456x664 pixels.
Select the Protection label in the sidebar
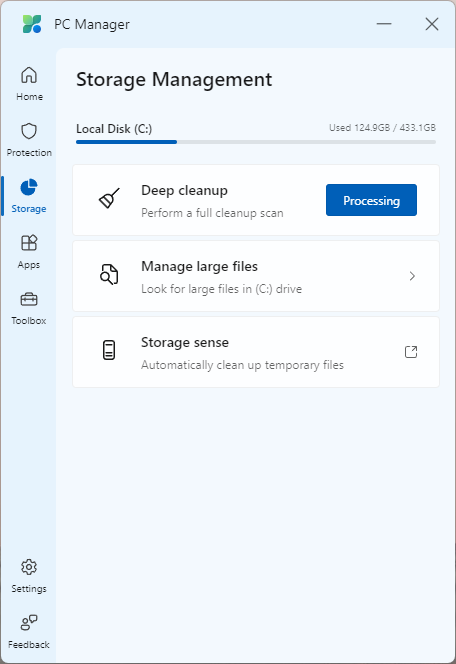[x=29, y=152]
